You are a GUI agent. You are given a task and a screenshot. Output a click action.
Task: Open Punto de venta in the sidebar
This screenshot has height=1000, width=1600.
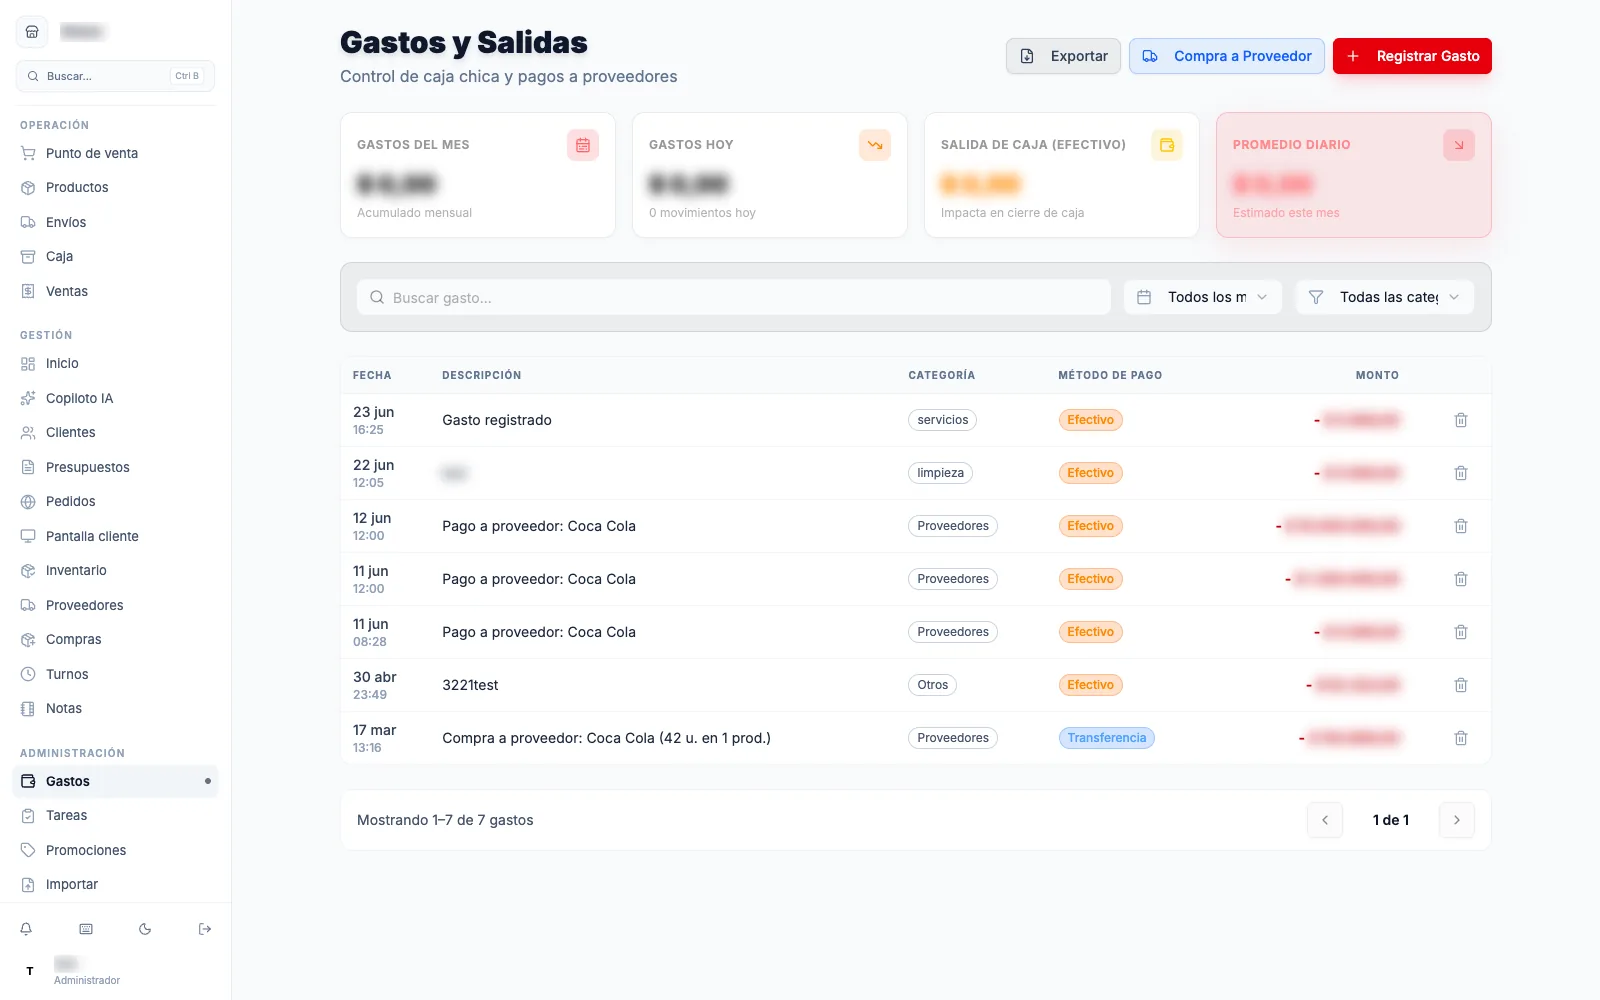point(115,153)
